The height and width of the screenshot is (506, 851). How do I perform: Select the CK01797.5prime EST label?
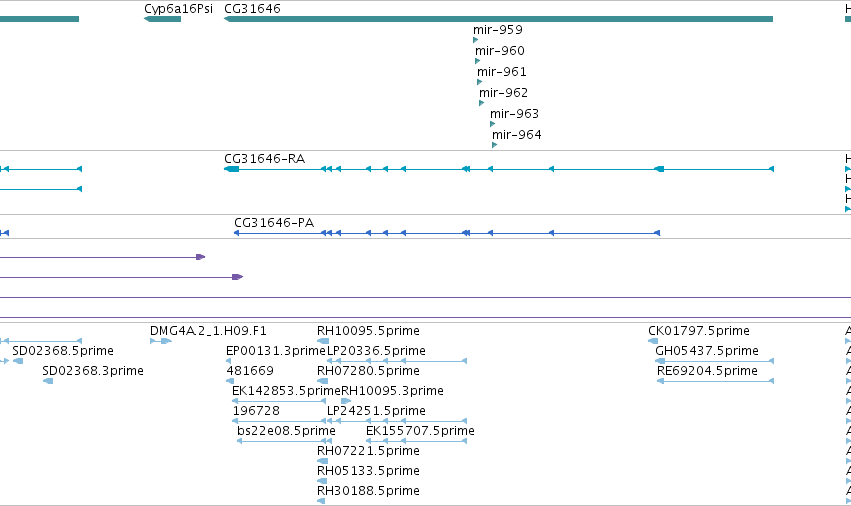pyautogui.click(x=698, y=331)
